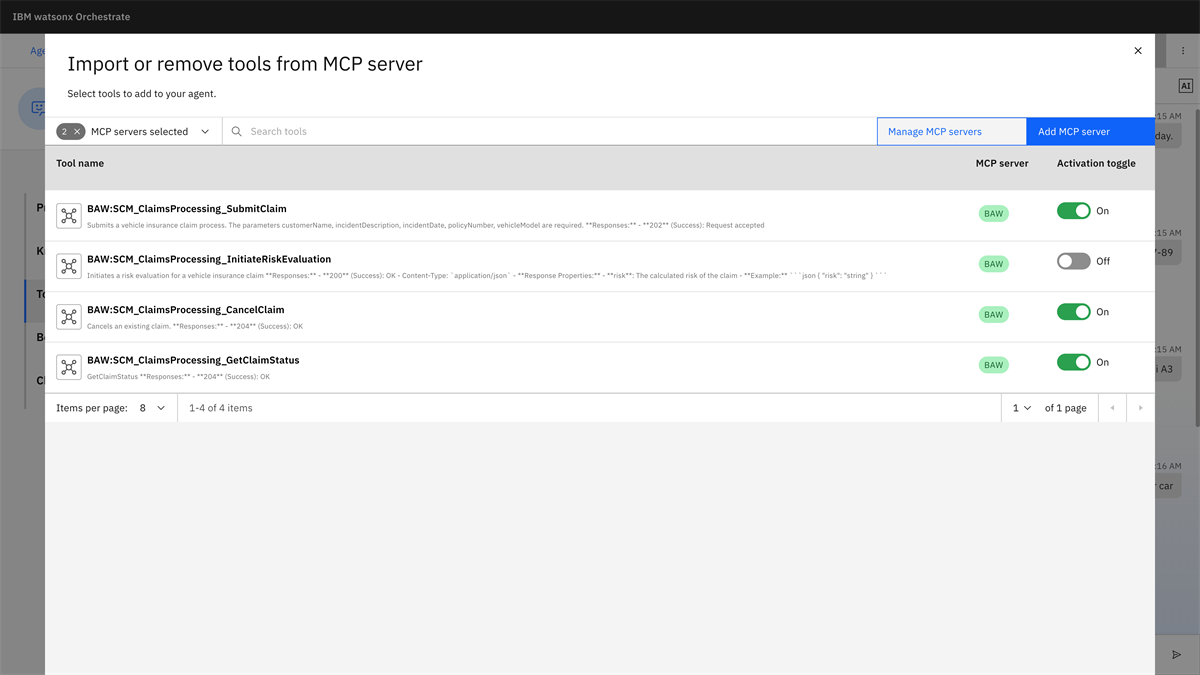The image size is (1200, 675).
Task: Click the SubmitClaim tool icon
Action: [68, 216]
